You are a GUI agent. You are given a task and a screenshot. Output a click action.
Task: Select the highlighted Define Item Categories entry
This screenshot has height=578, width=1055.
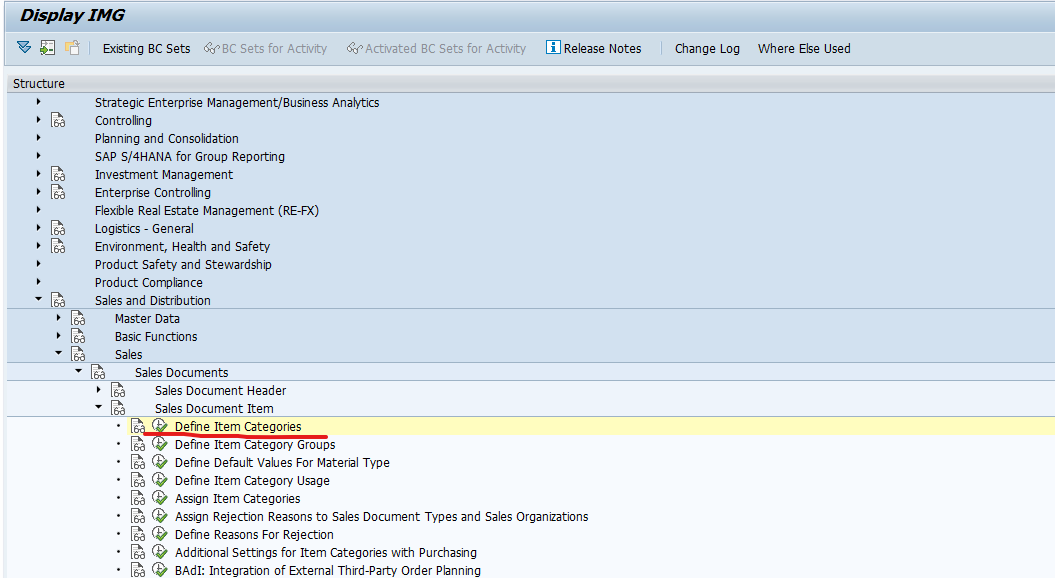click(x=240, y=426)
